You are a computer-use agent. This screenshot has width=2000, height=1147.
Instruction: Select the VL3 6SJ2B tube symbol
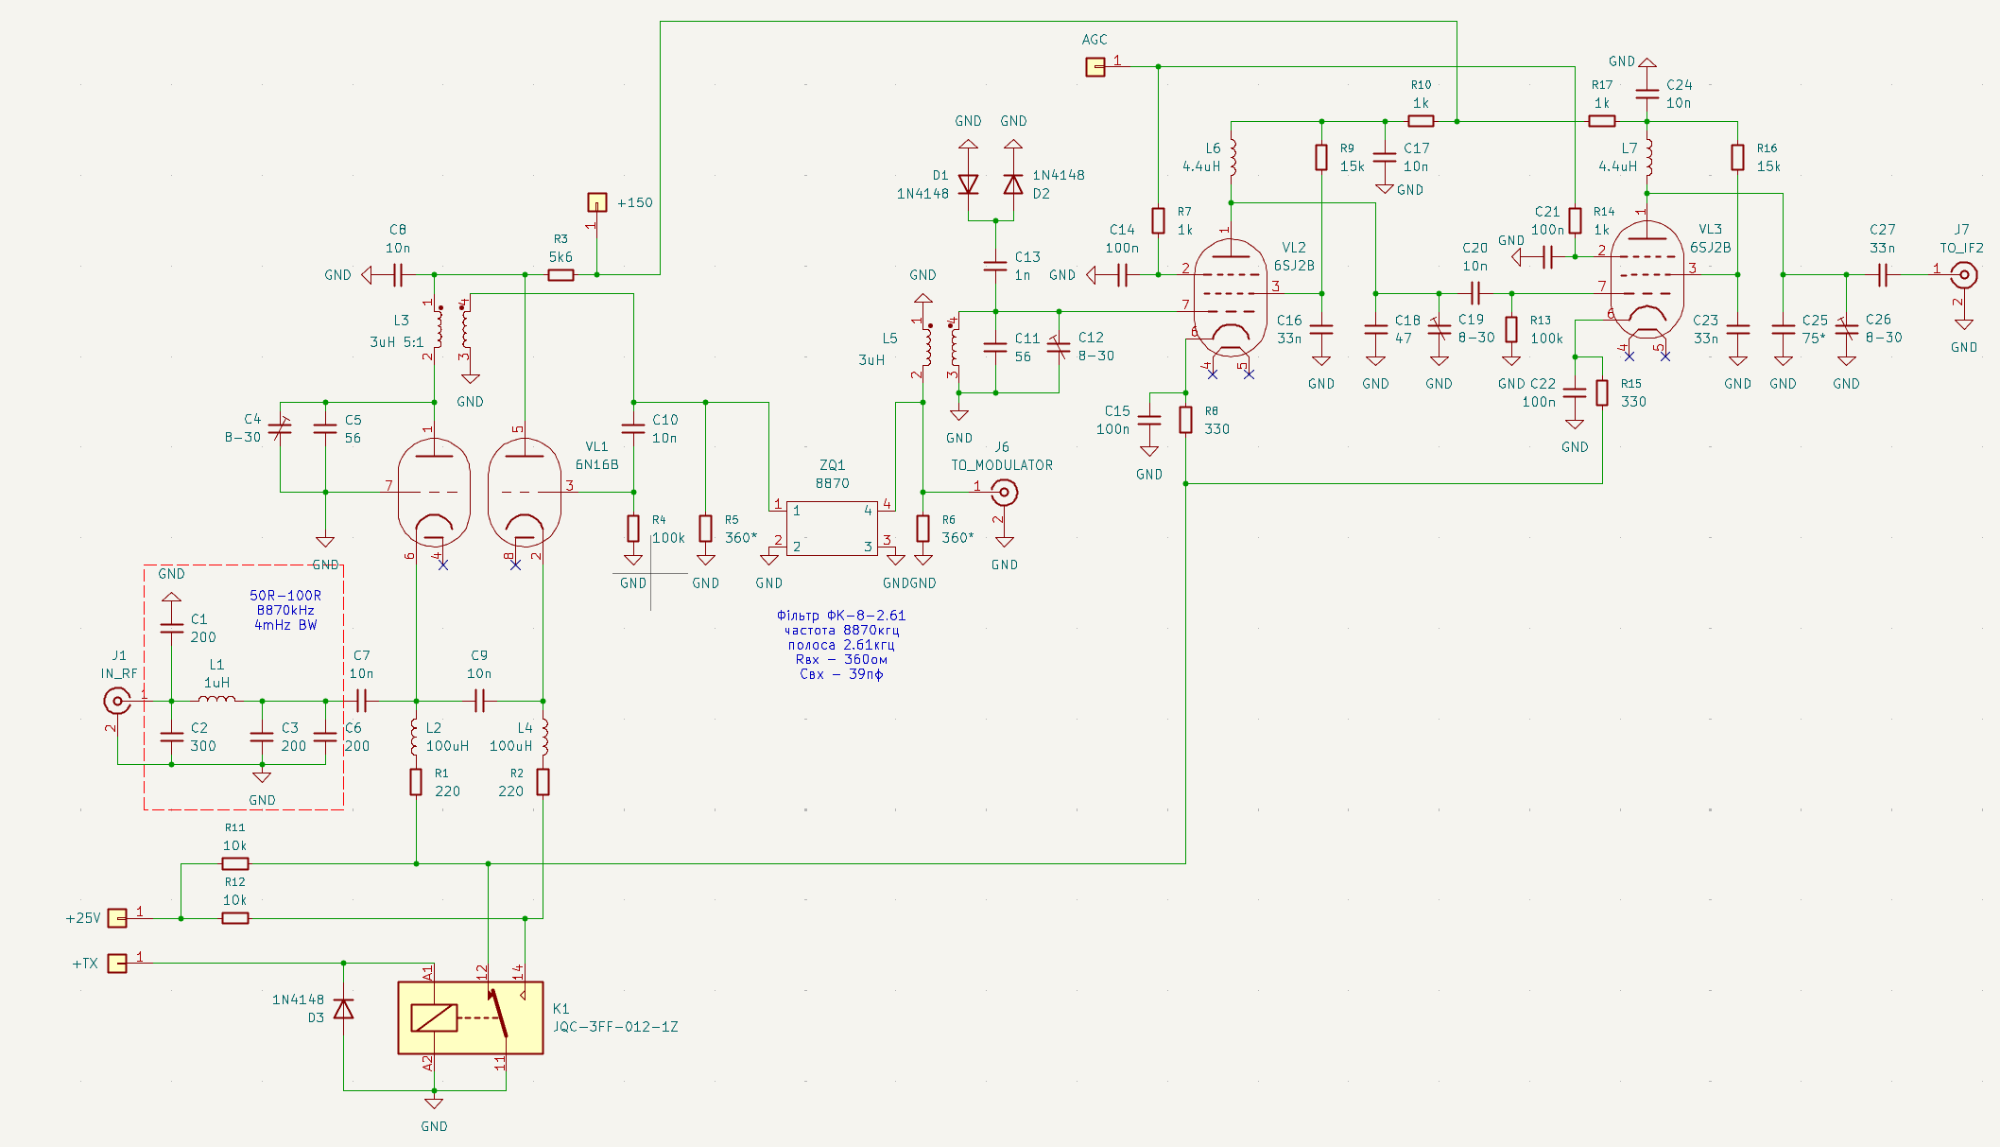[1647, 279]
